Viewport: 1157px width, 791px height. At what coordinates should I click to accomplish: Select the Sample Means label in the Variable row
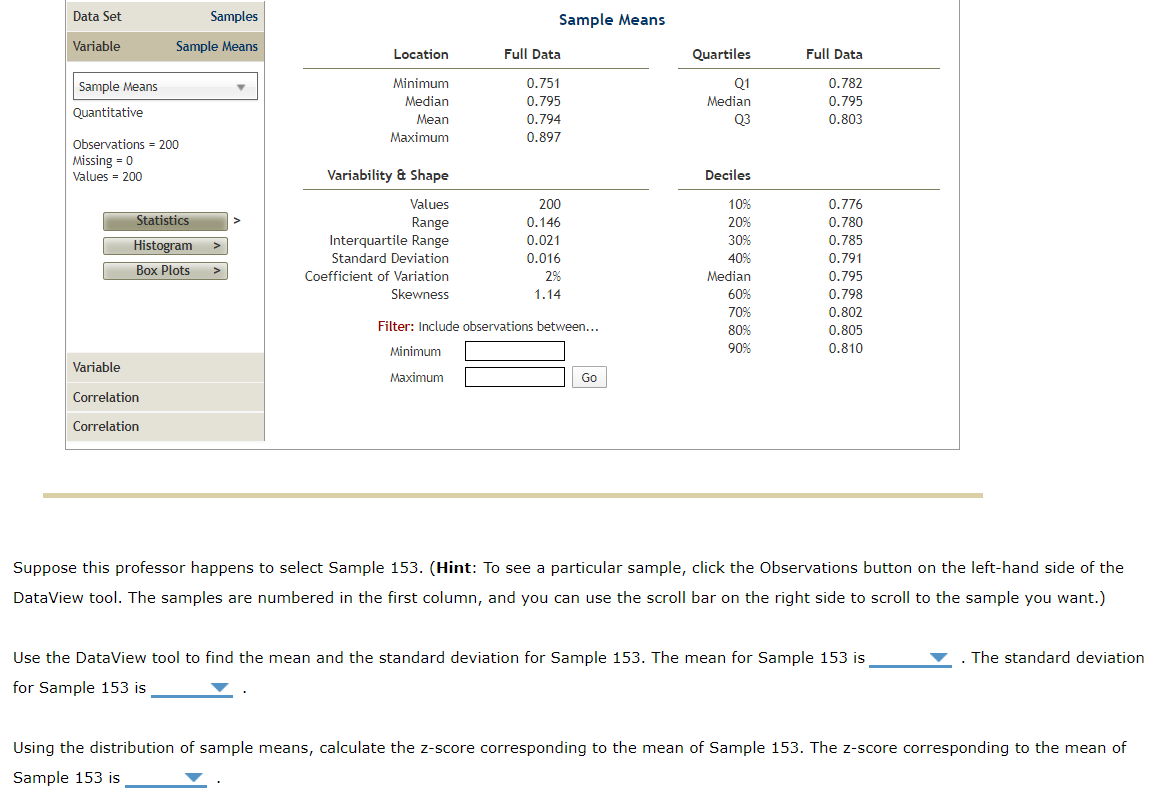coord(216,46)
